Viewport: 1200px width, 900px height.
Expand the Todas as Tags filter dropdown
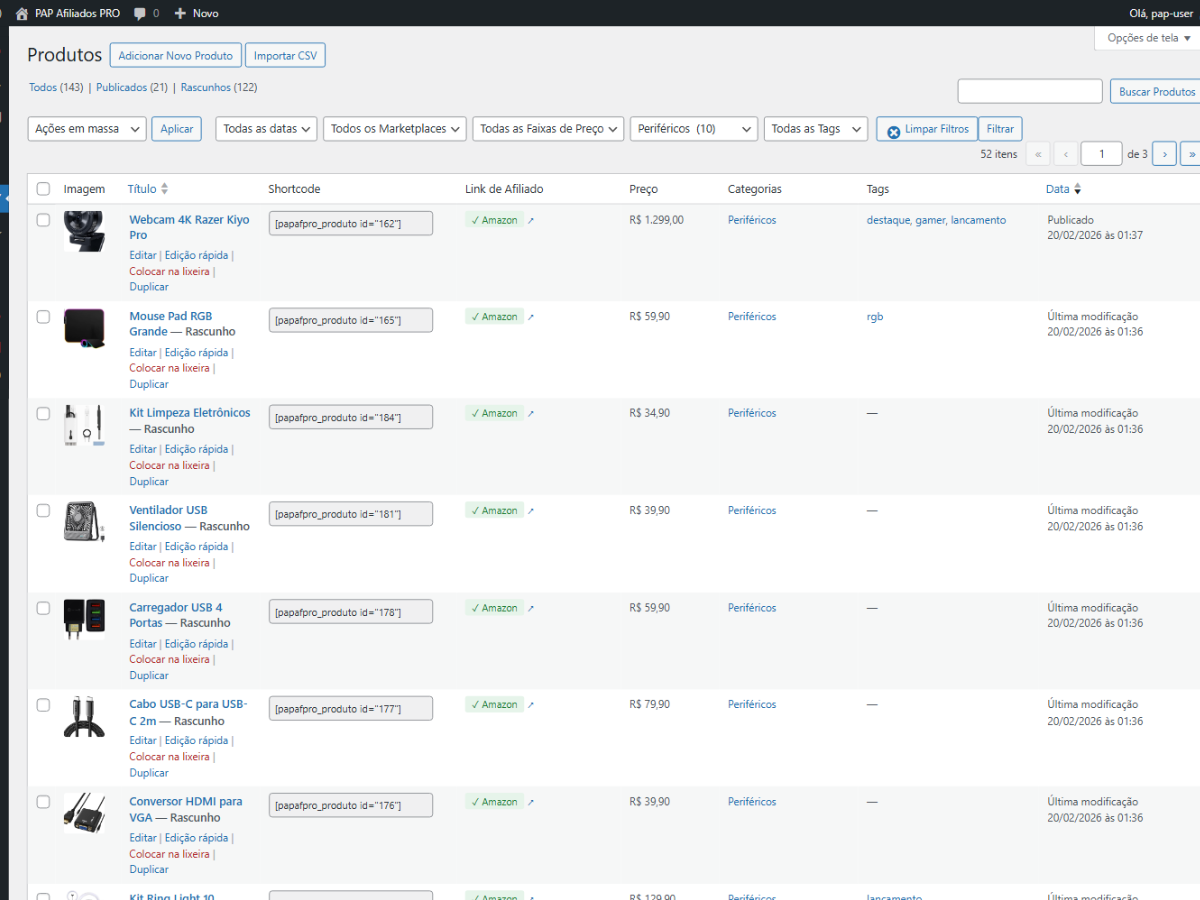[814, 128]
